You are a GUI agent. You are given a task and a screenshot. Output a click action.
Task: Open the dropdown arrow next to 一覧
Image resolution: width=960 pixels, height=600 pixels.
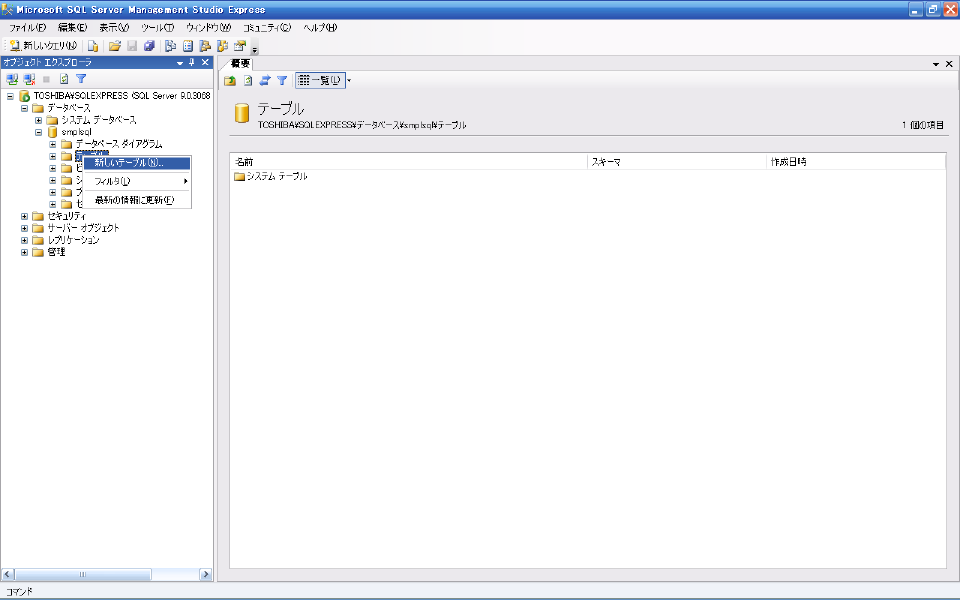349,80
